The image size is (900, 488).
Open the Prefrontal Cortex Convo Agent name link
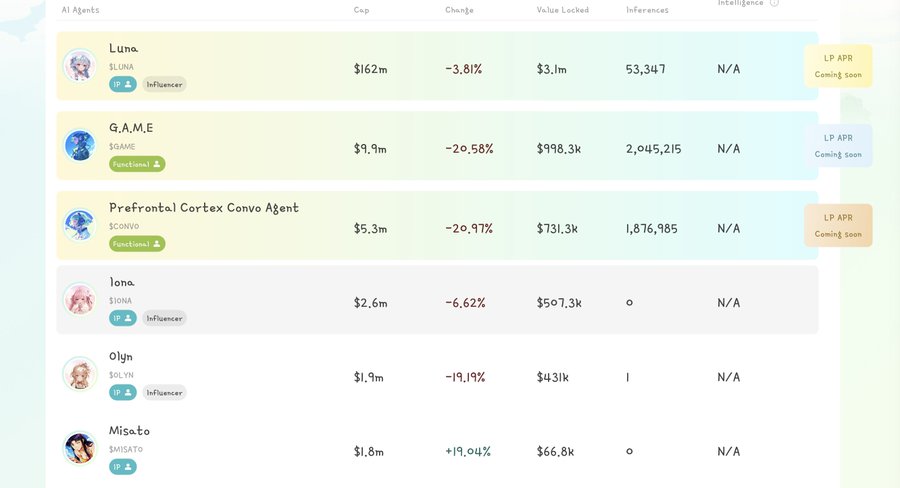click(x=204, y=208)
